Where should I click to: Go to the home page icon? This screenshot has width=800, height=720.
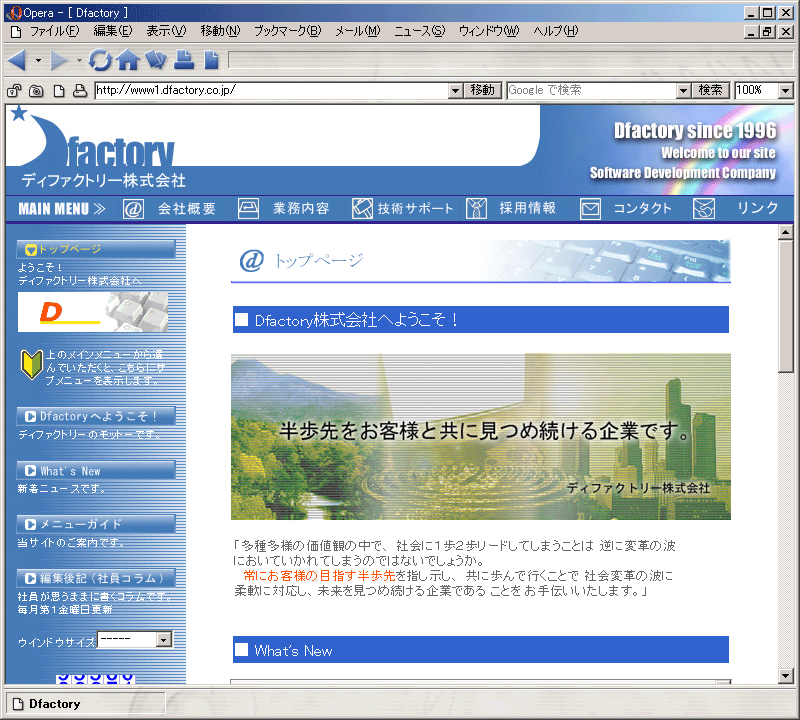coord(128,60)
